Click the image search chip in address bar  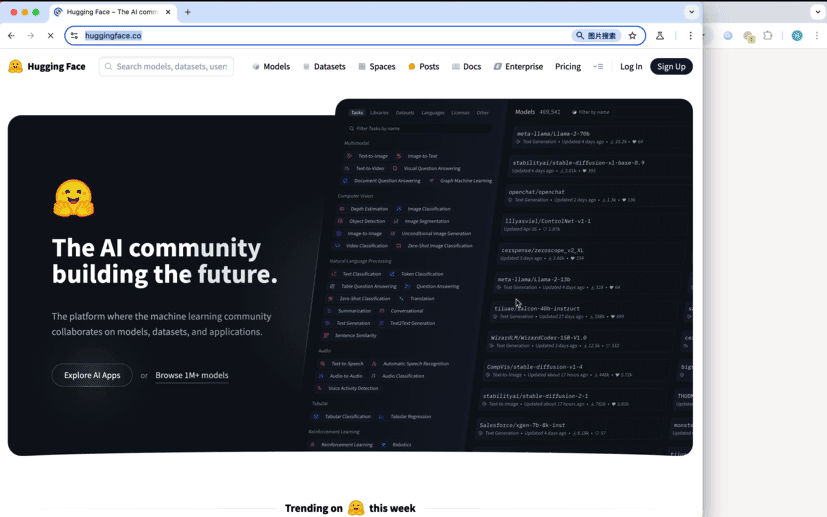(596, 36)
